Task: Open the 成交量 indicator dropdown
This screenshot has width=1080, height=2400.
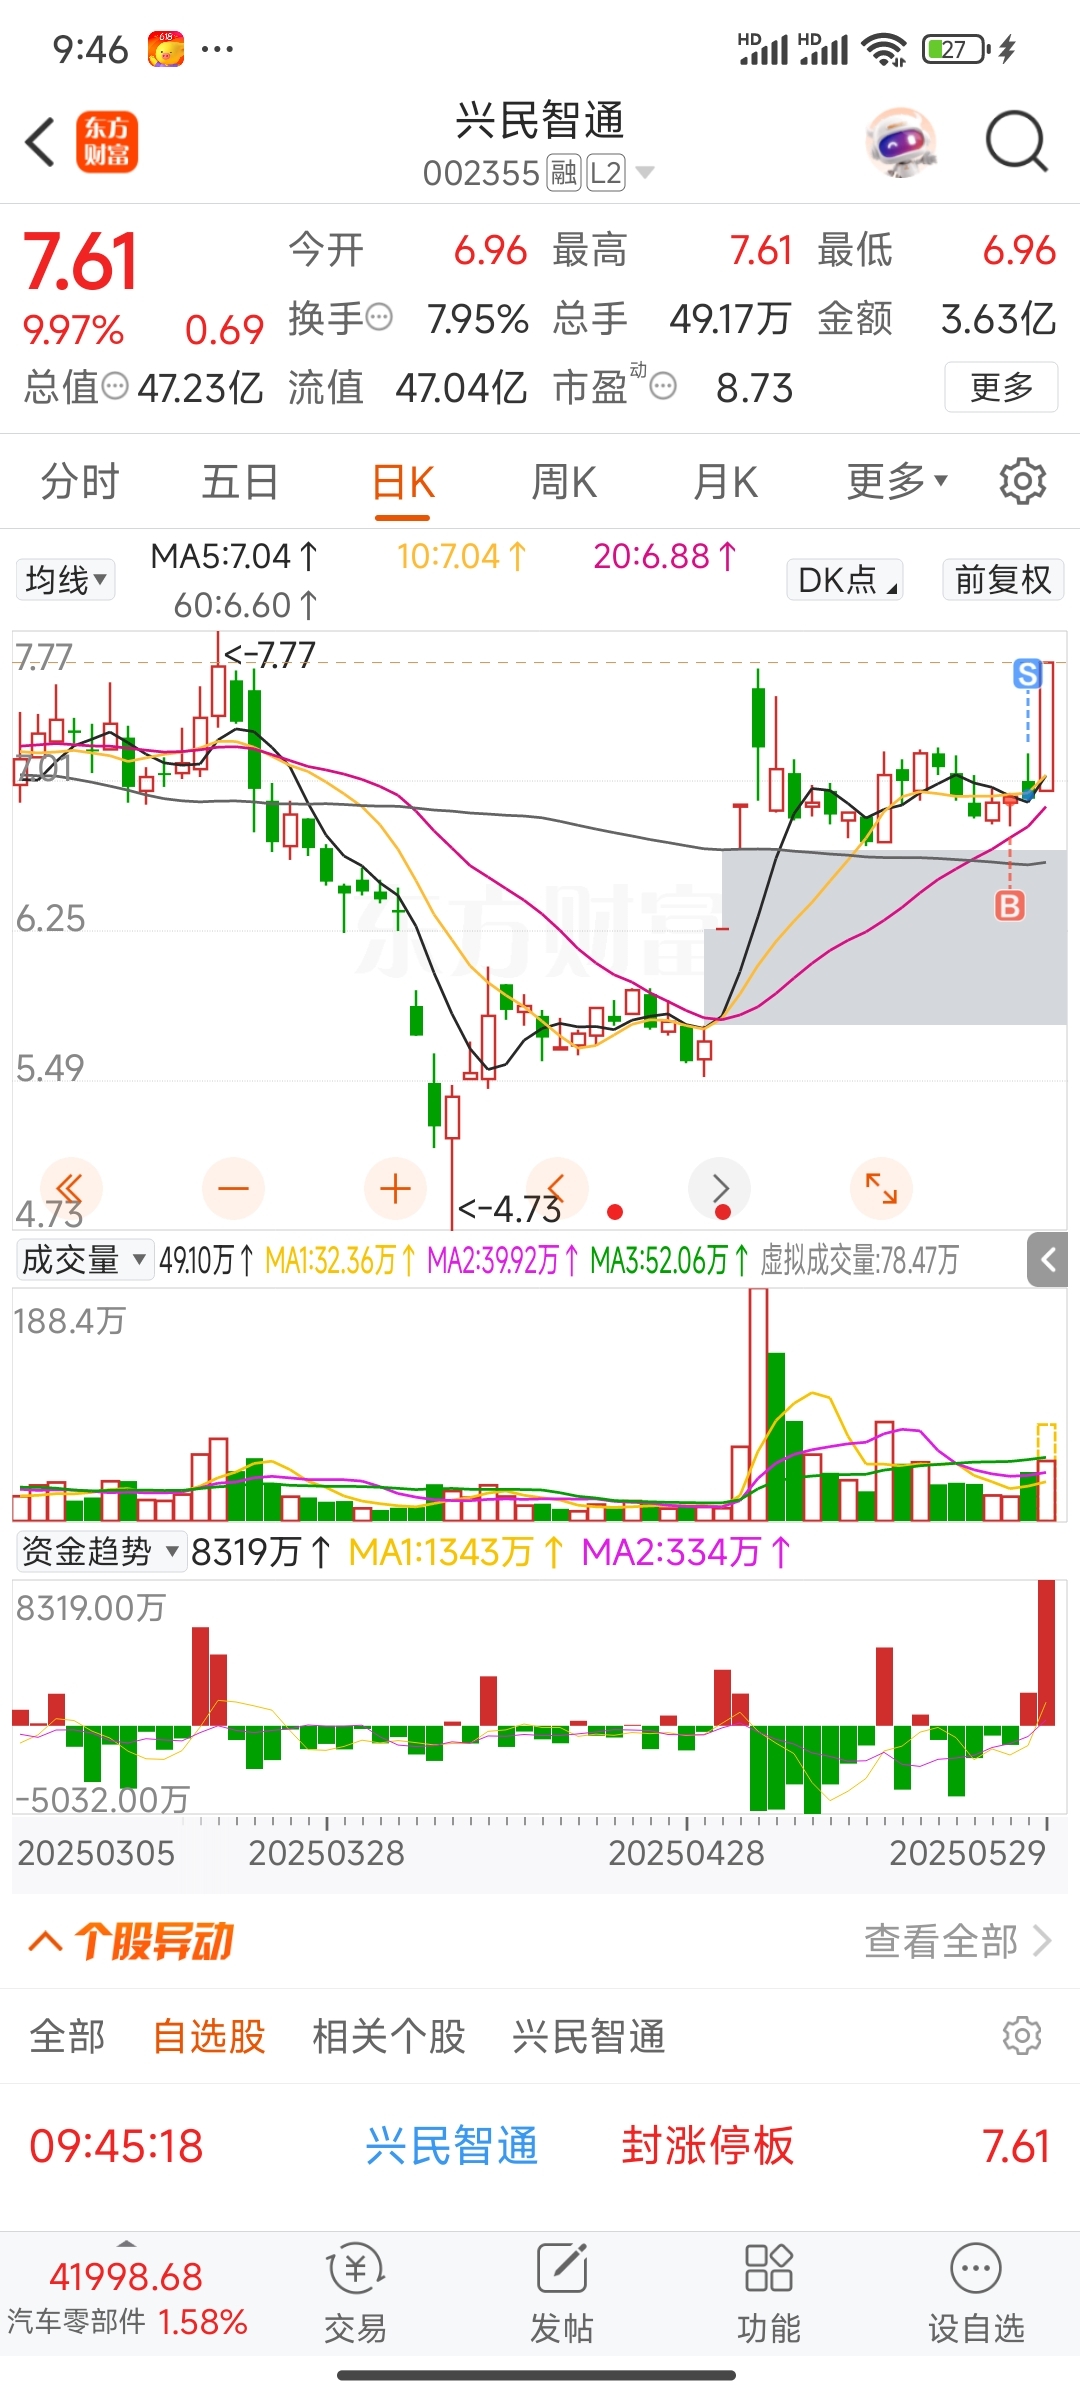Action: point(84,1260)
